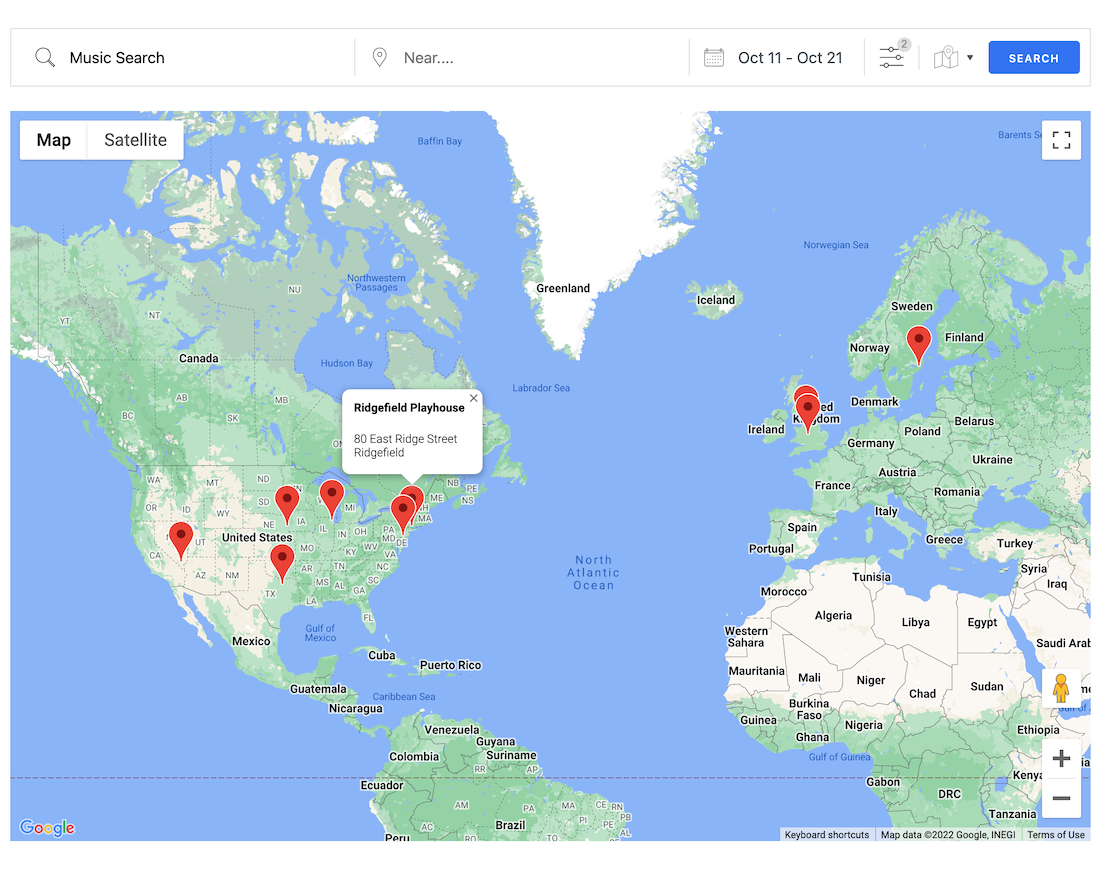Open the Oct 11 - Oct 21 date range
The width and height of the screenshot is (1100, 880).
(x=790, y=58)
